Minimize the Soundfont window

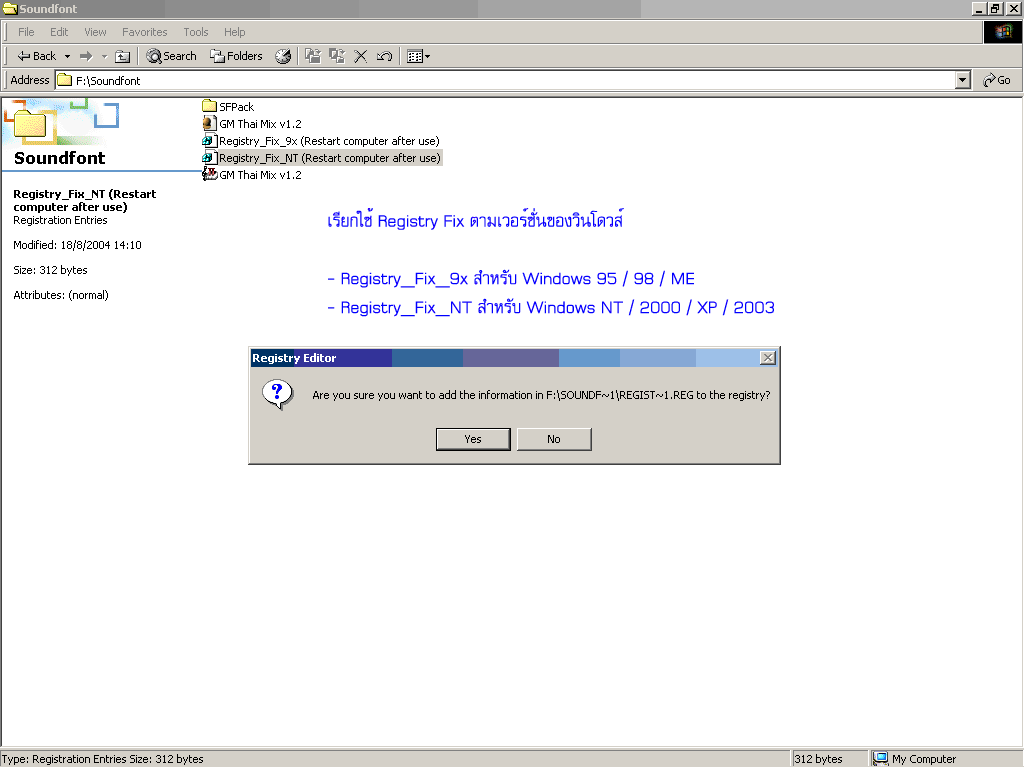[x=978, y=8]
